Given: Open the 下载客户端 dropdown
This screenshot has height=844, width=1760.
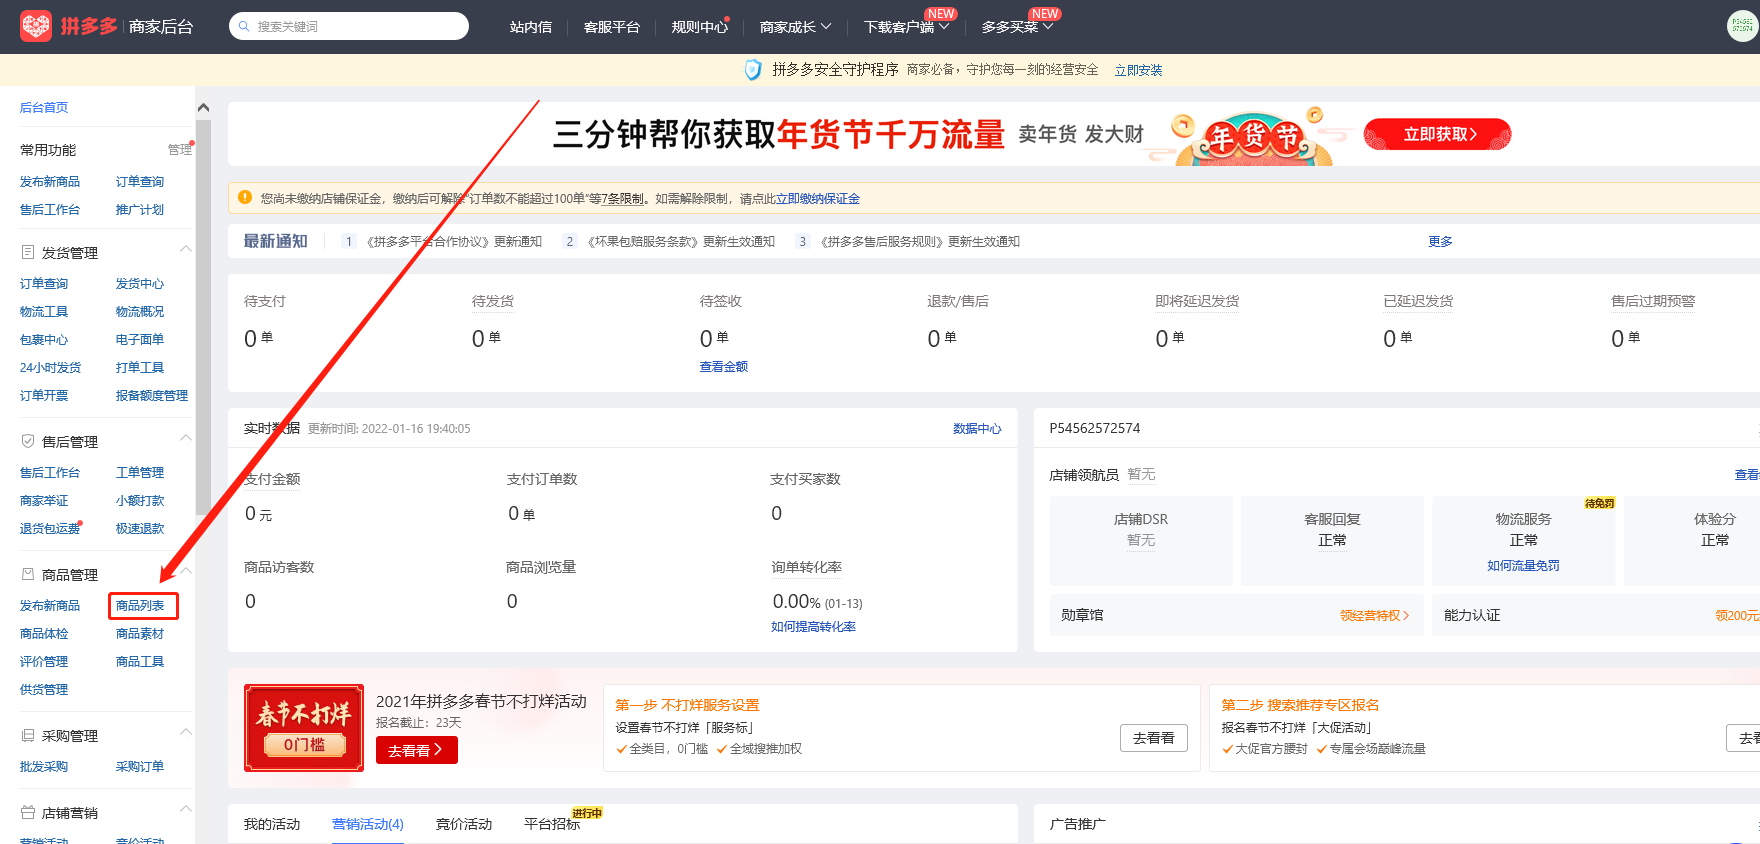Looking at the screenshot, I should (x=906, y=27).
